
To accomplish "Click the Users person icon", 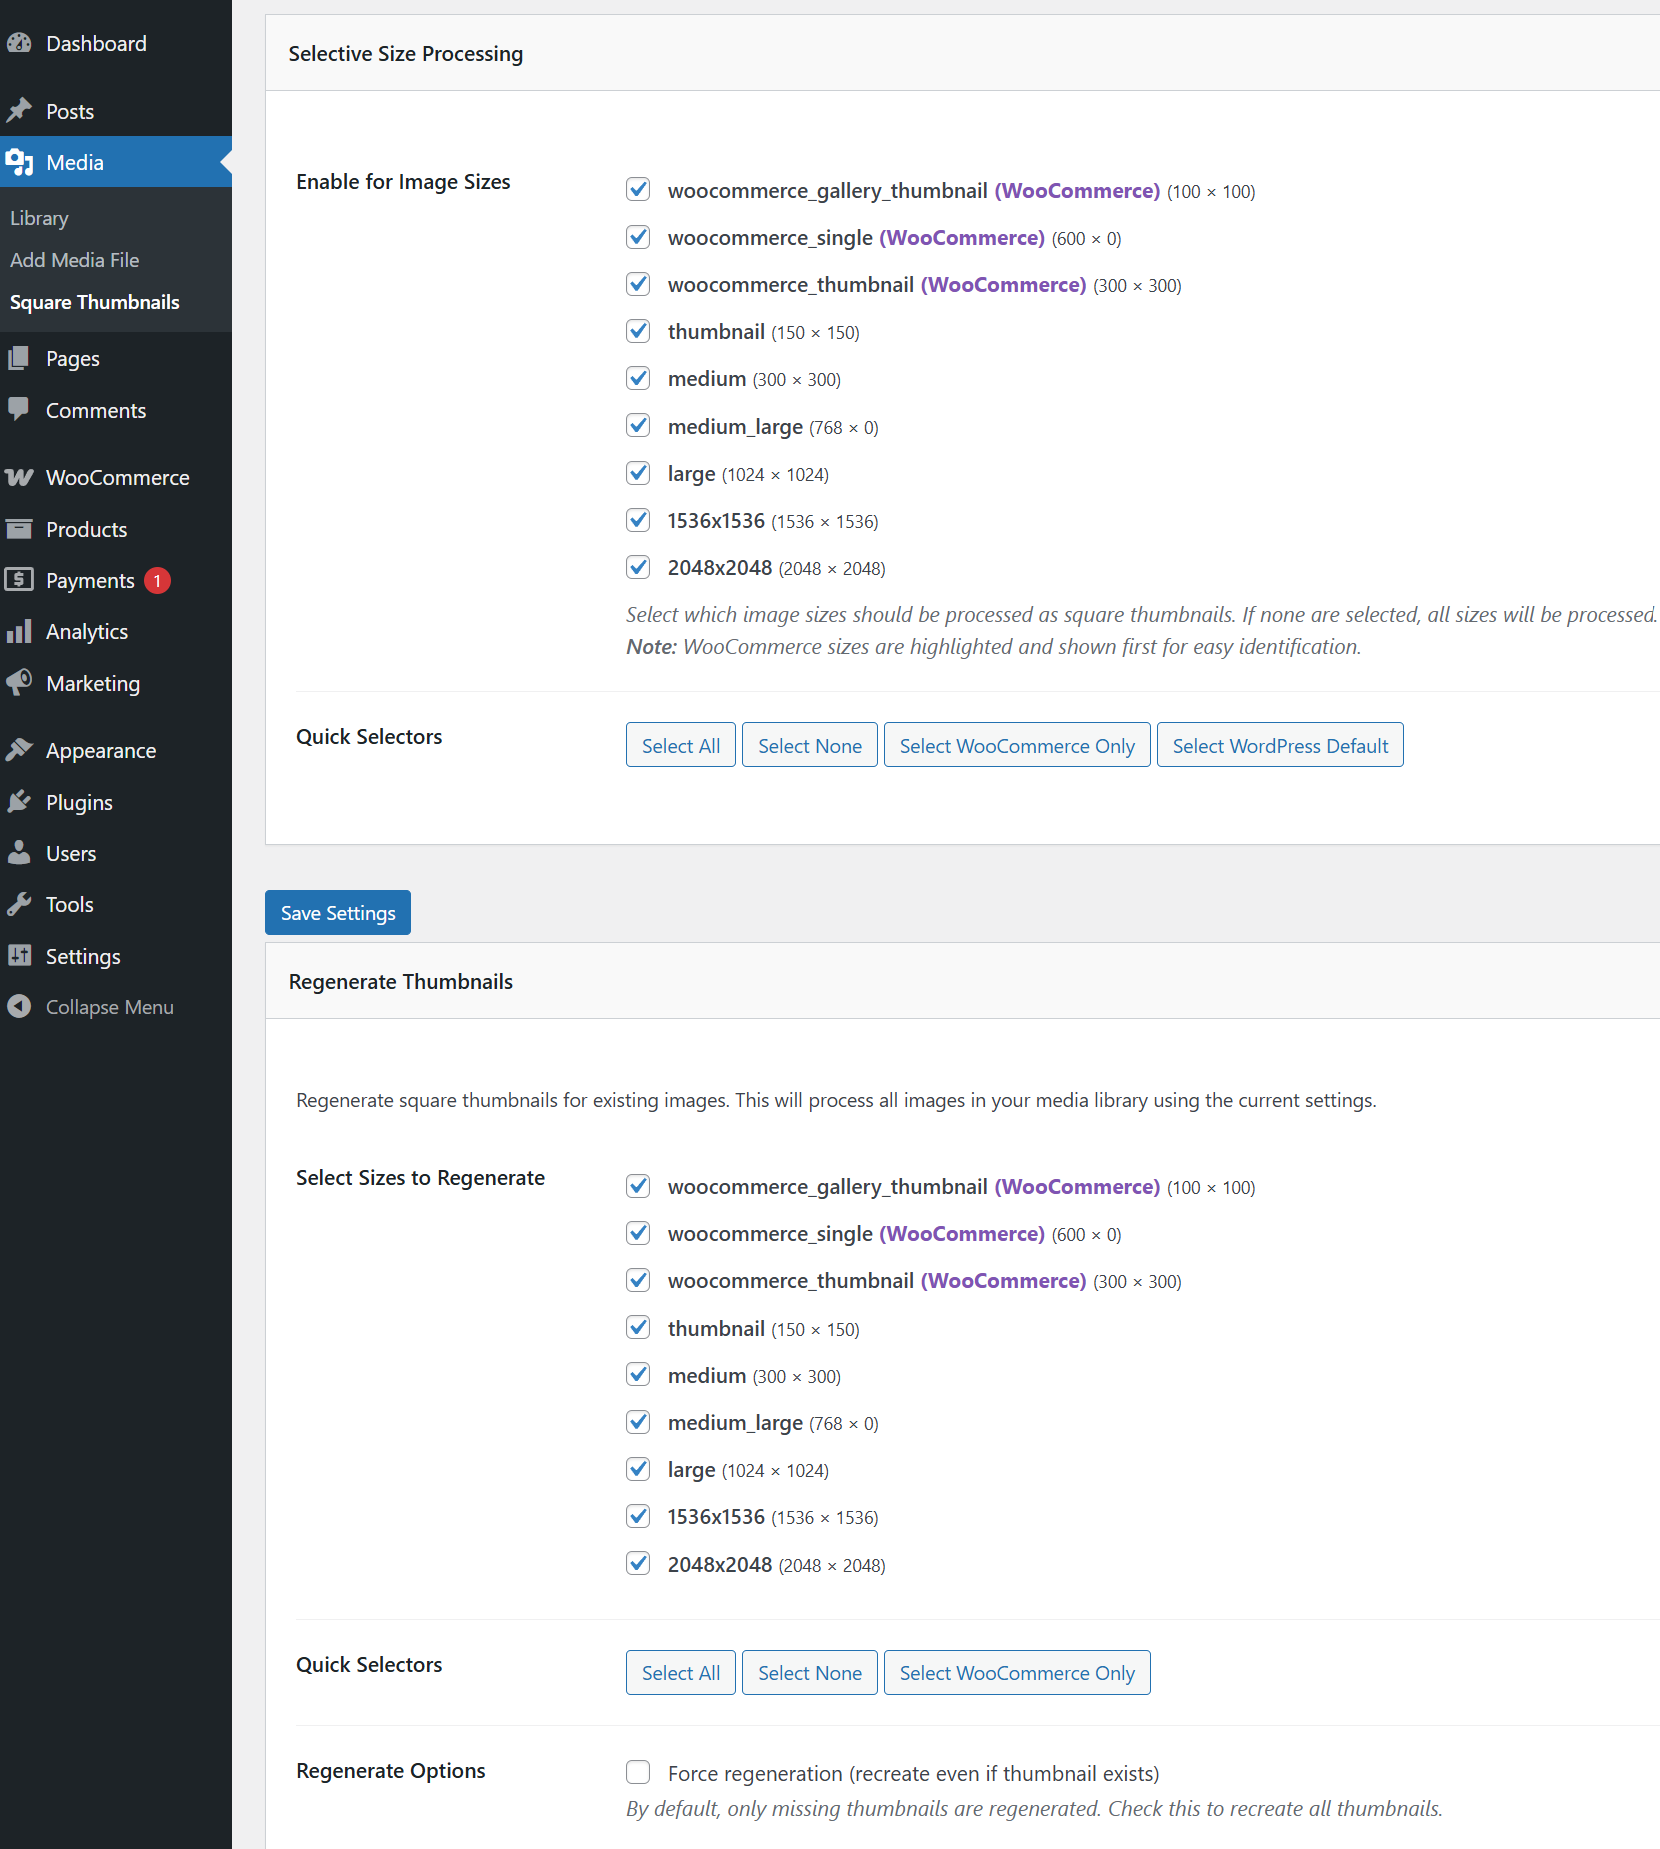I will point(19,853).
